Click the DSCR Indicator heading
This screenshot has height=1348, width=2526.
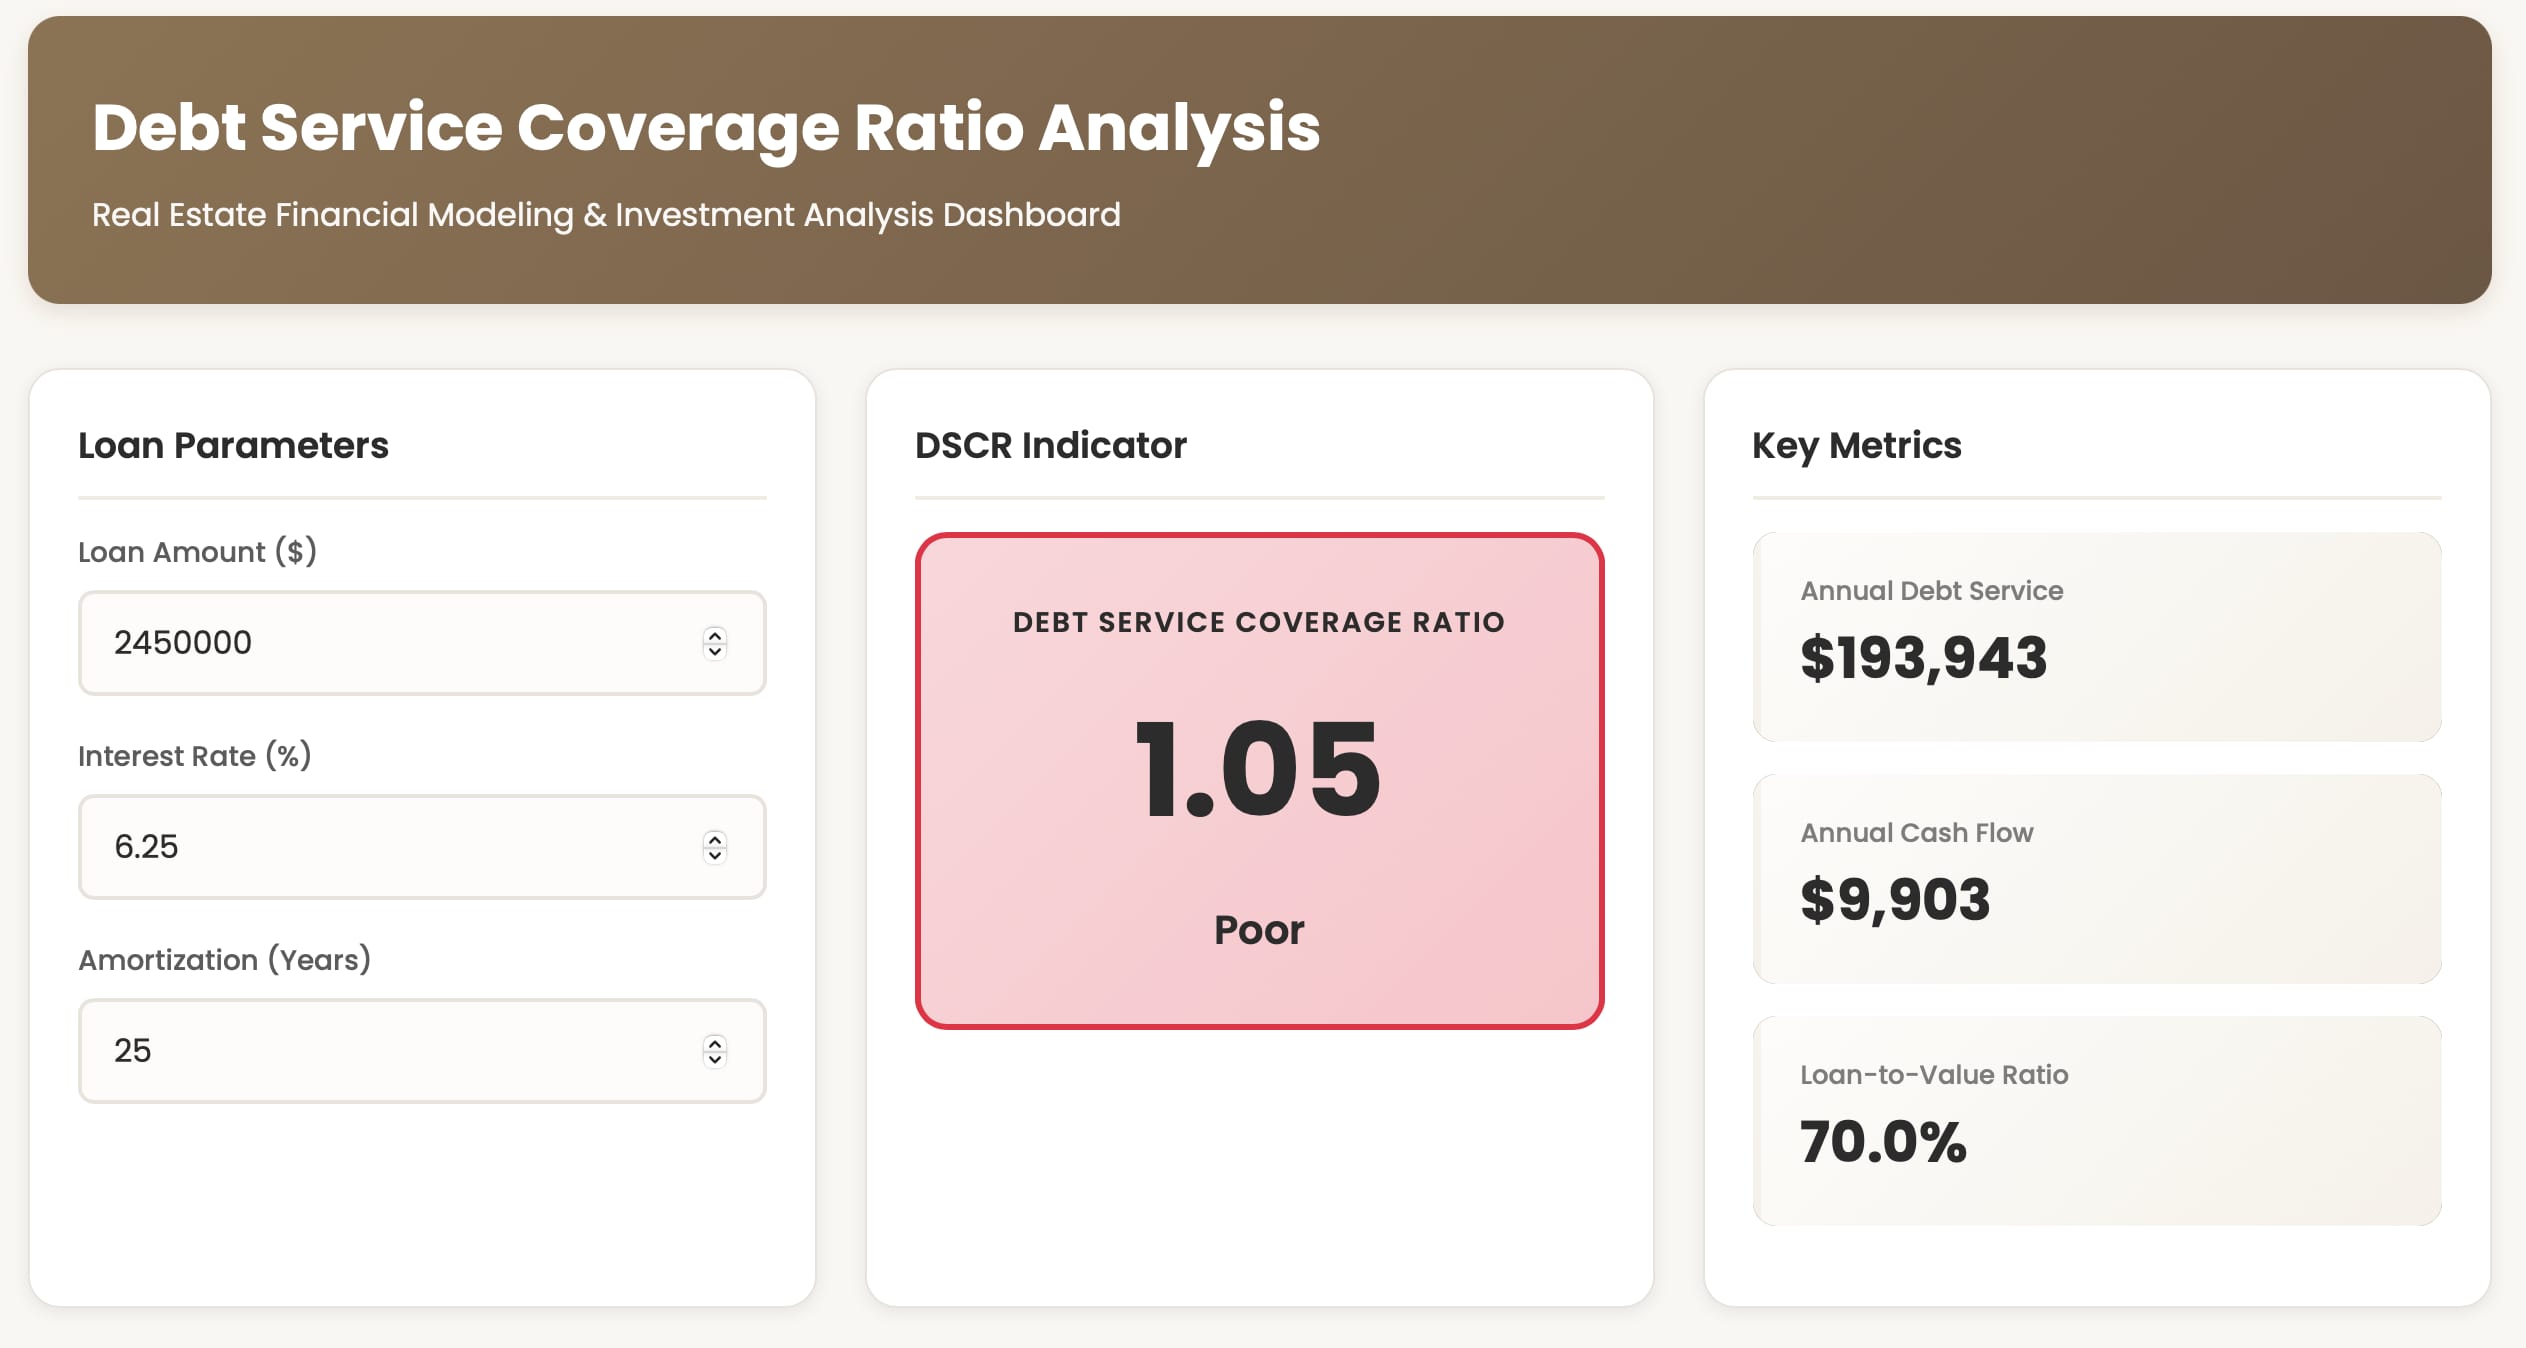(x=1051, y=445)
